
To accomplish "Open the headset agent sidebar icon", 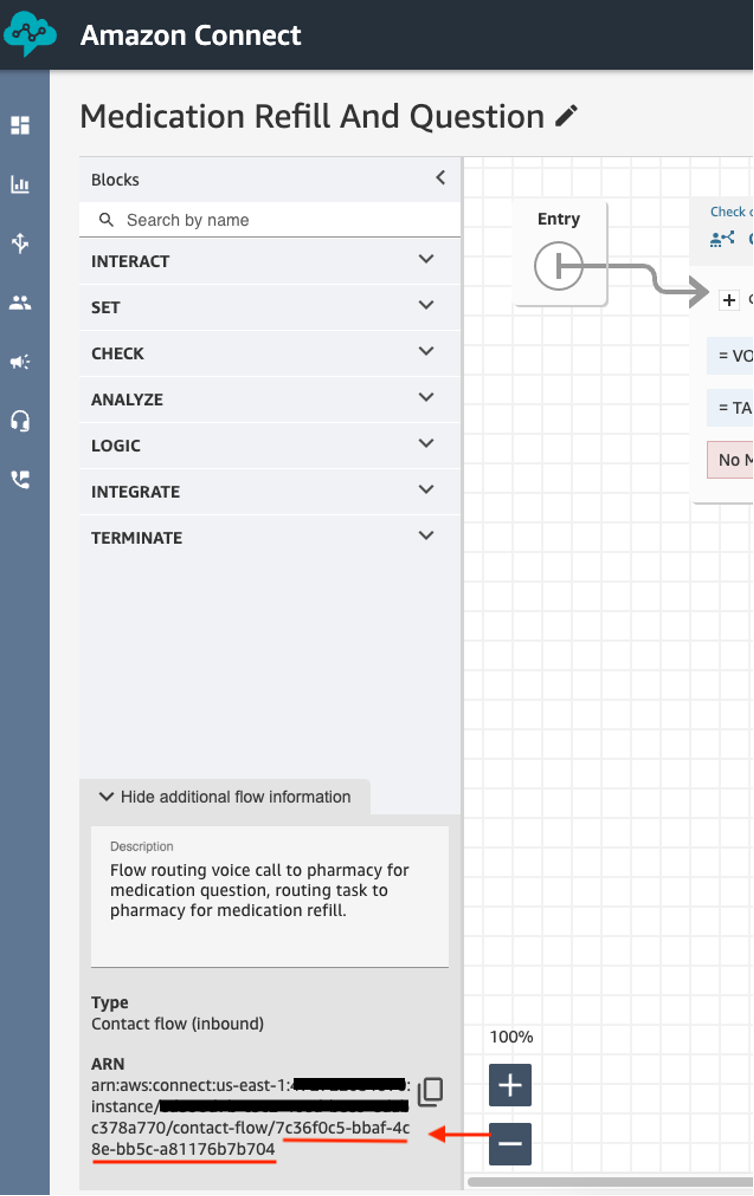I will pos(21,420).
